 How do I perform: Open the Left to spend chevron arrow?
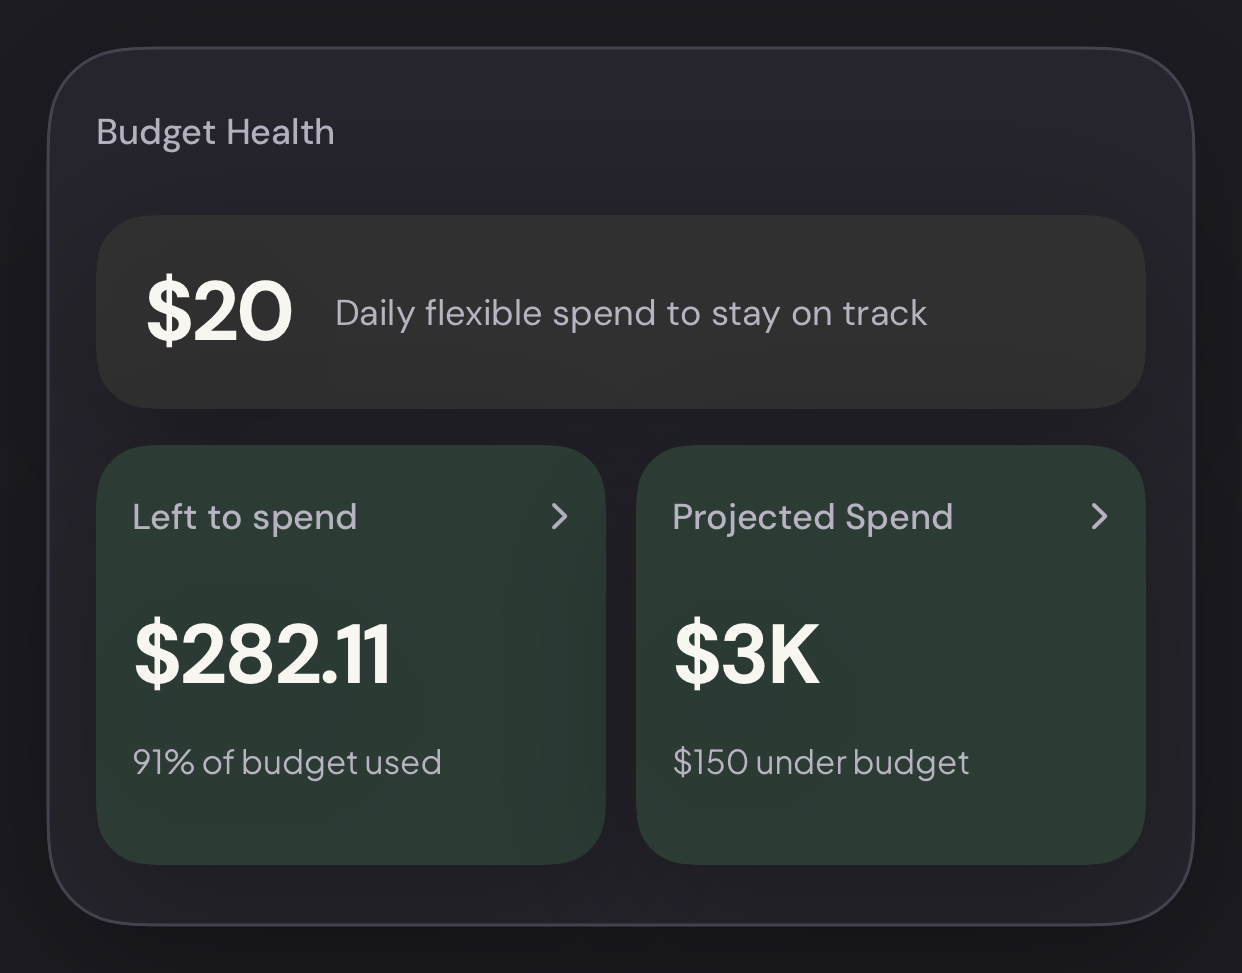point(559,516)
